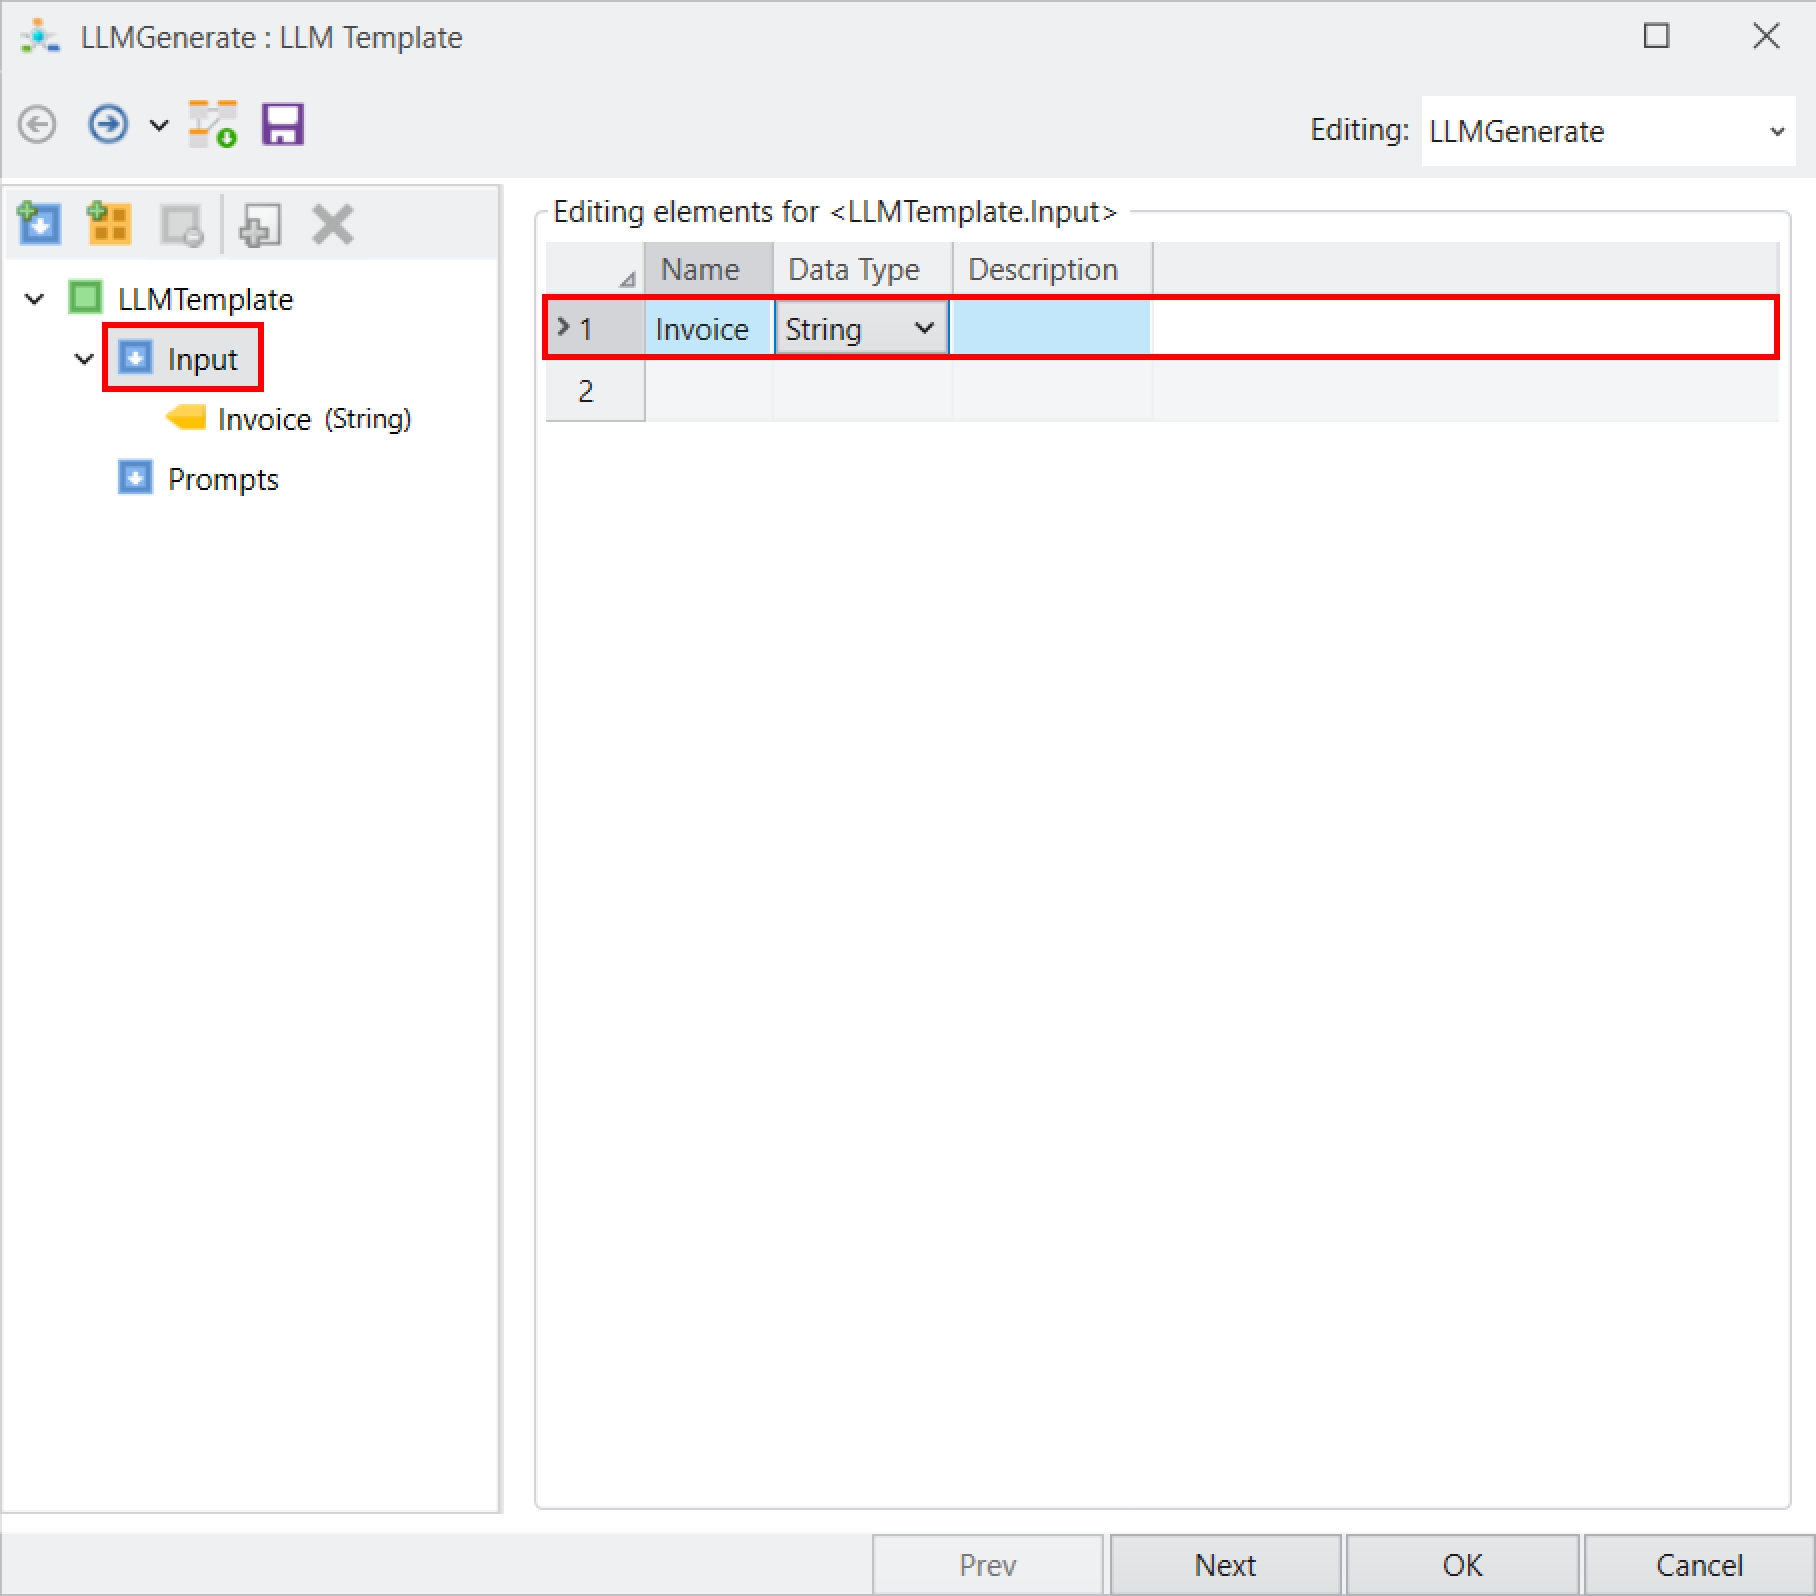The width and height of the screenshot is (1816, 1596).
Task: Click the LLMGenerate window app icon
Action: (40, 37)
